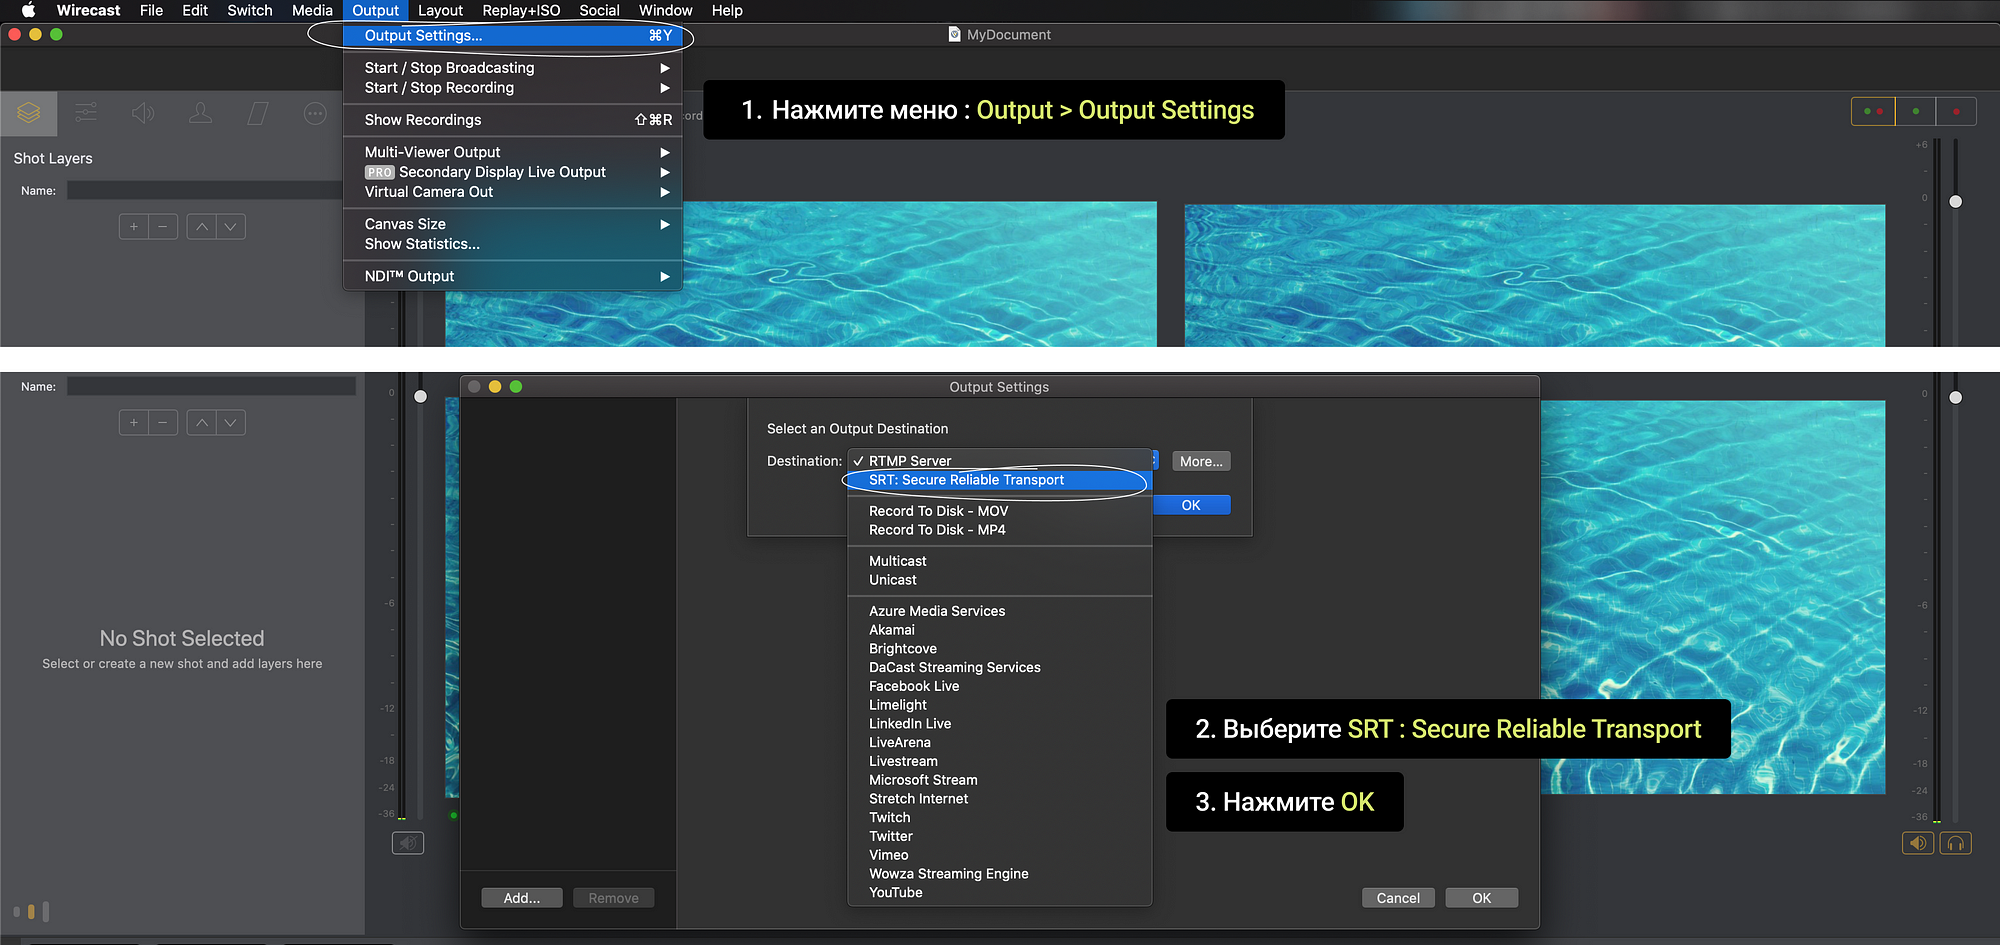Click MyDocument title document icon
This screenshot has height=945, width=2000.
[x=954, y=34]
